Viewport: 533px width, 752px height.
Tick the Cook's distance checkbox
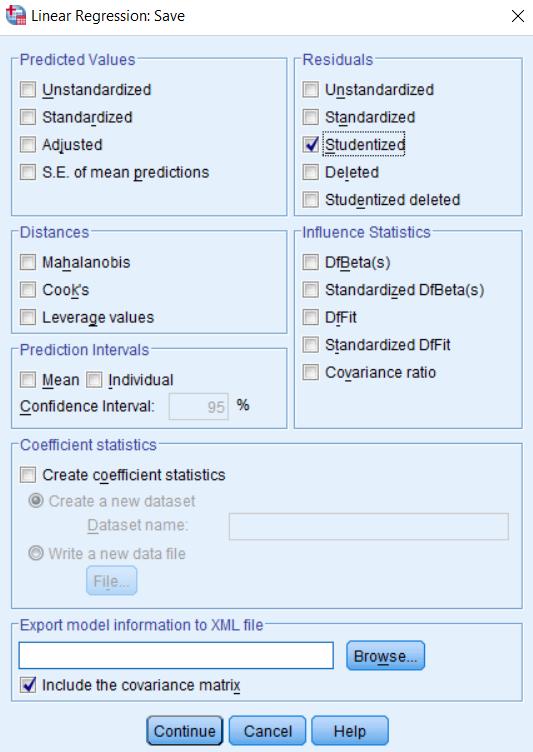(28, 290)
